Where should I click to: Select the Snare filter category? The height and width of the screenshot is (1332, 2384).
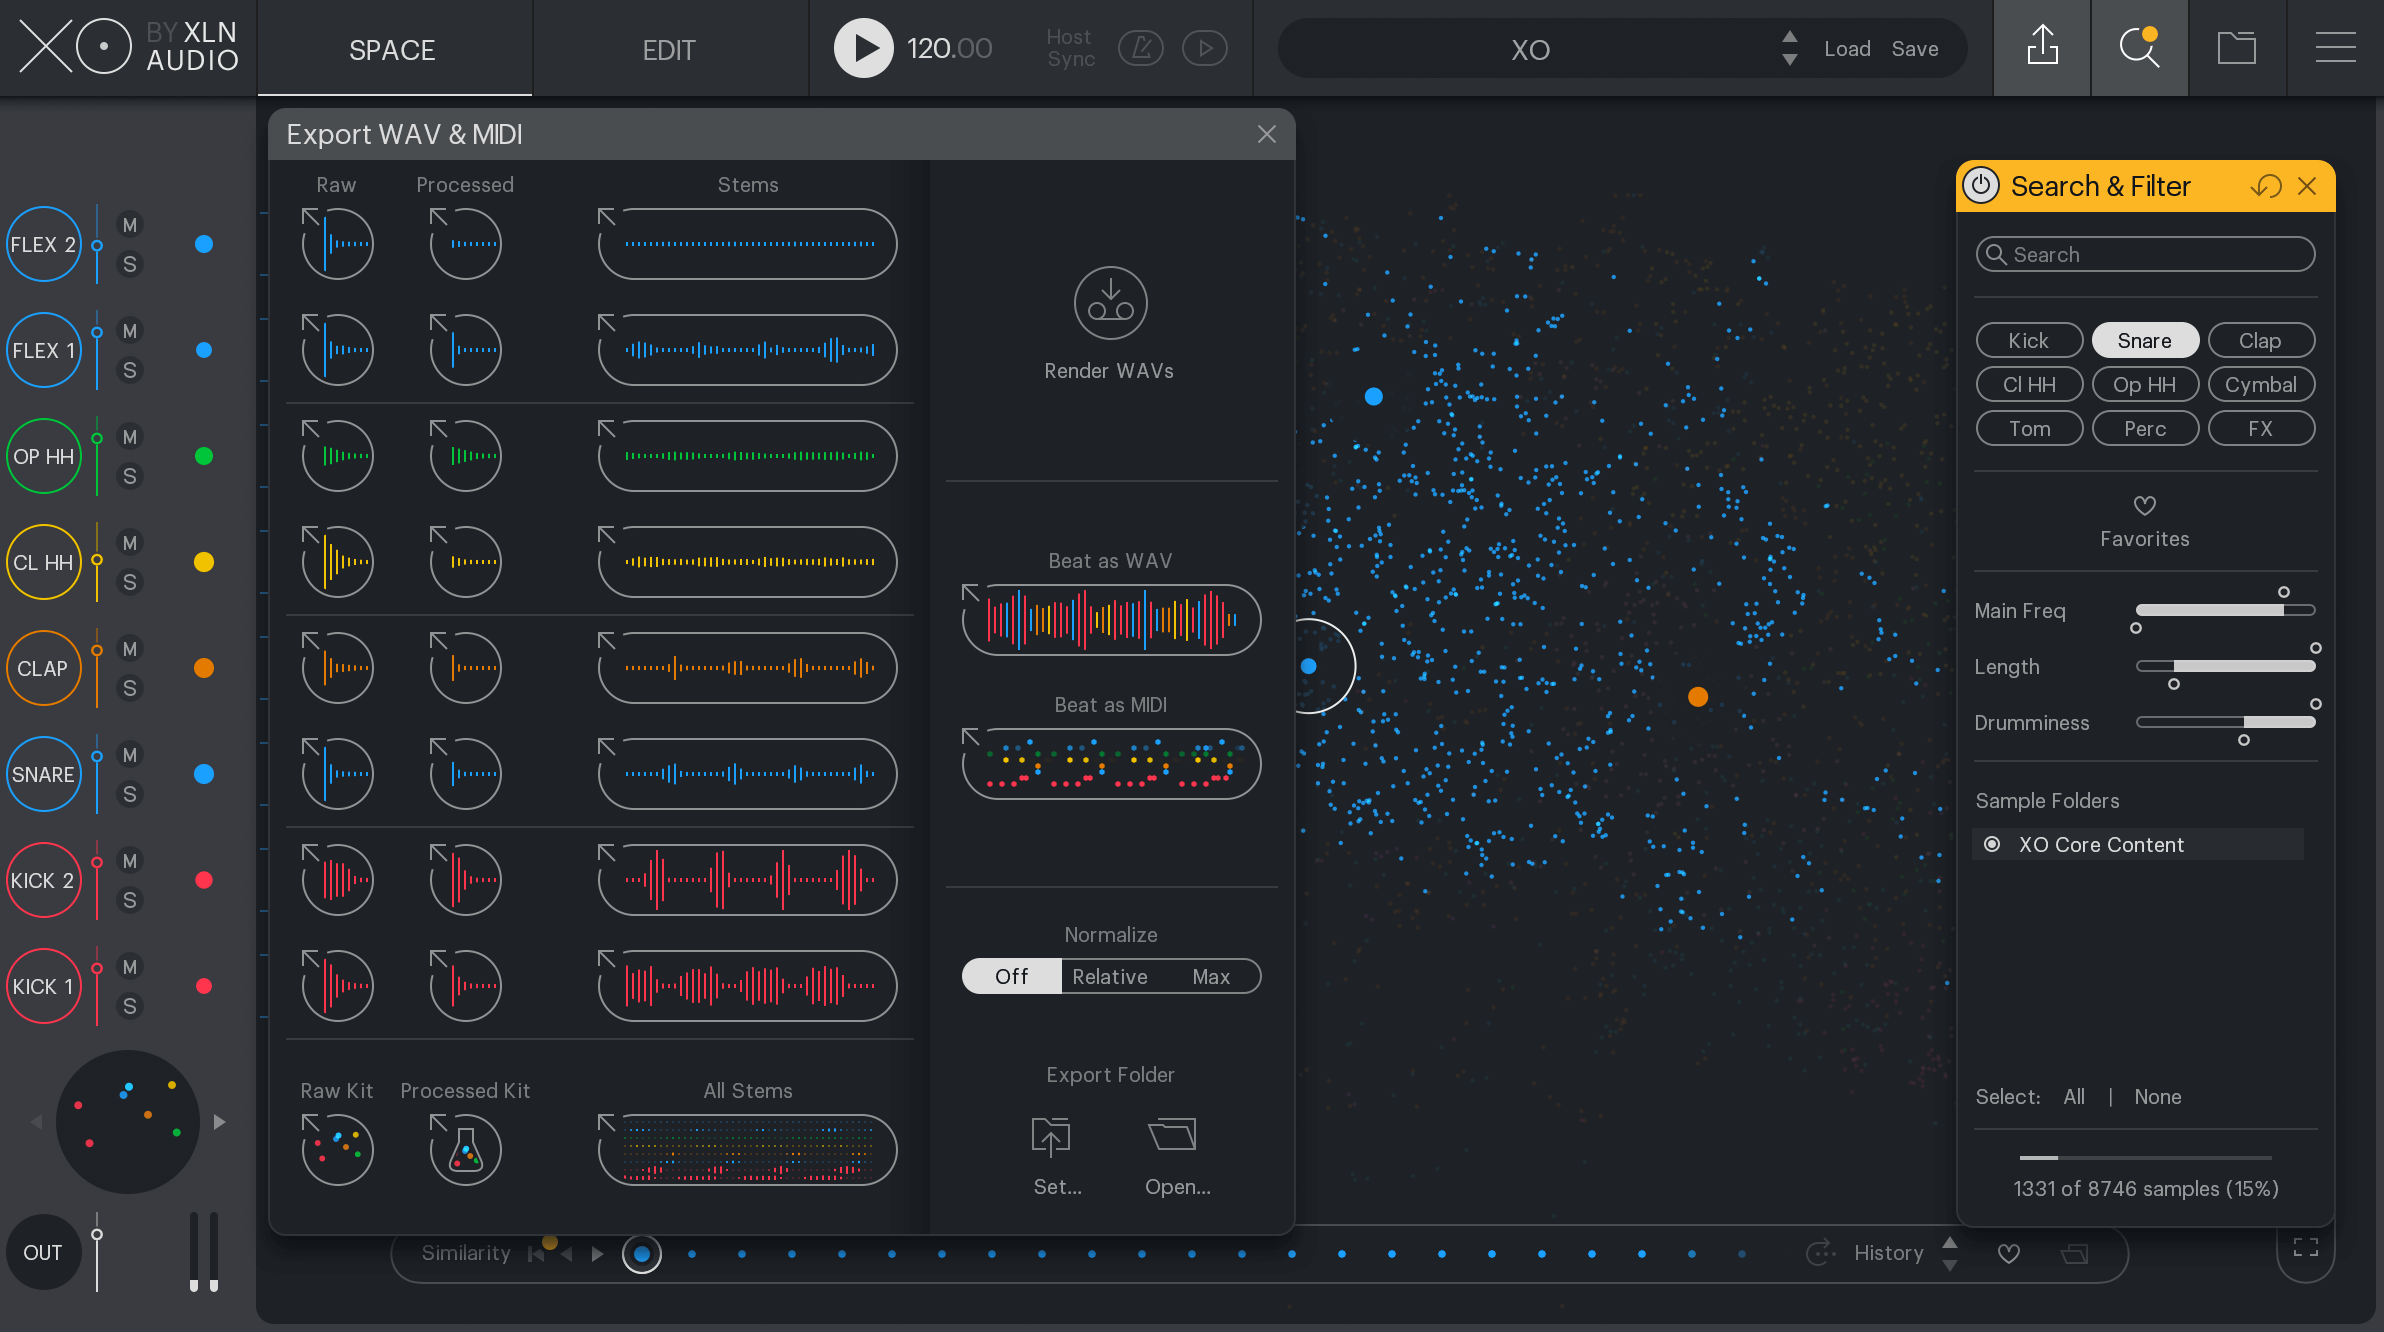click(x=2144, y=341)
